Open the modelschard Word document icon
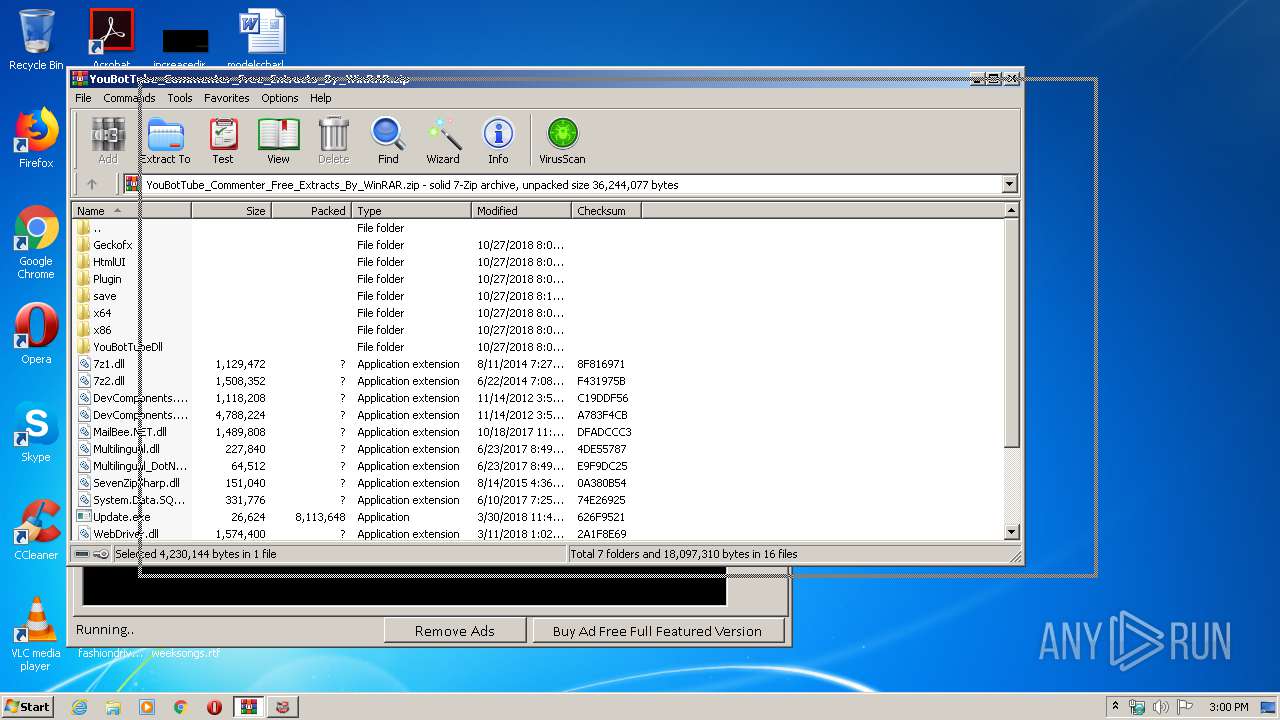Viewport: 1280px width, 720px height. coord(262,40)
